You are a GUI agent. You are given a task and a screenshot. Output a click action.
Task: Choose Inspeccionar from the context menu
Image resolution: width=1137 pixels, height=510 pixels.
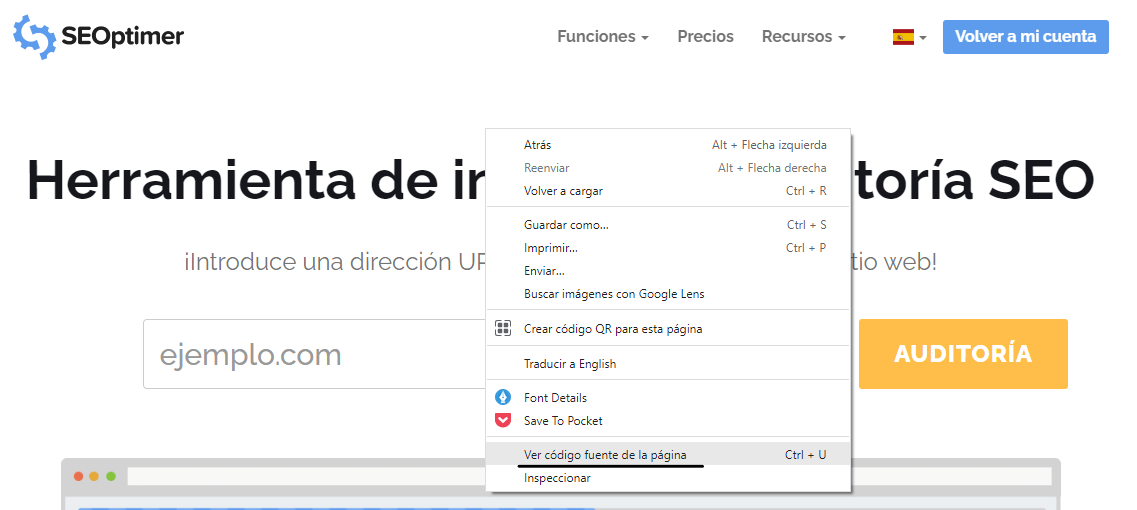[x=557, y=478]
